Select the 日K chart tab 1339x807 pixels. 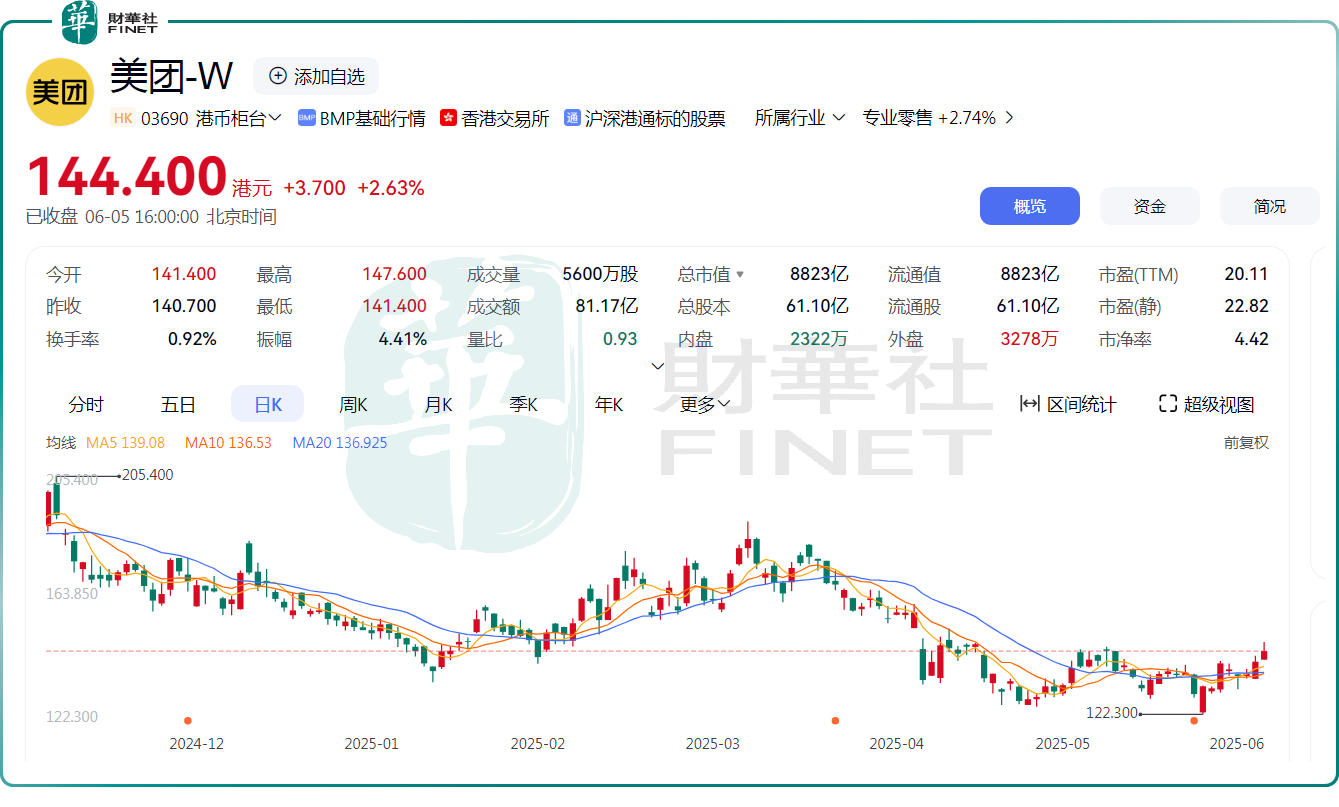(268, 404)
